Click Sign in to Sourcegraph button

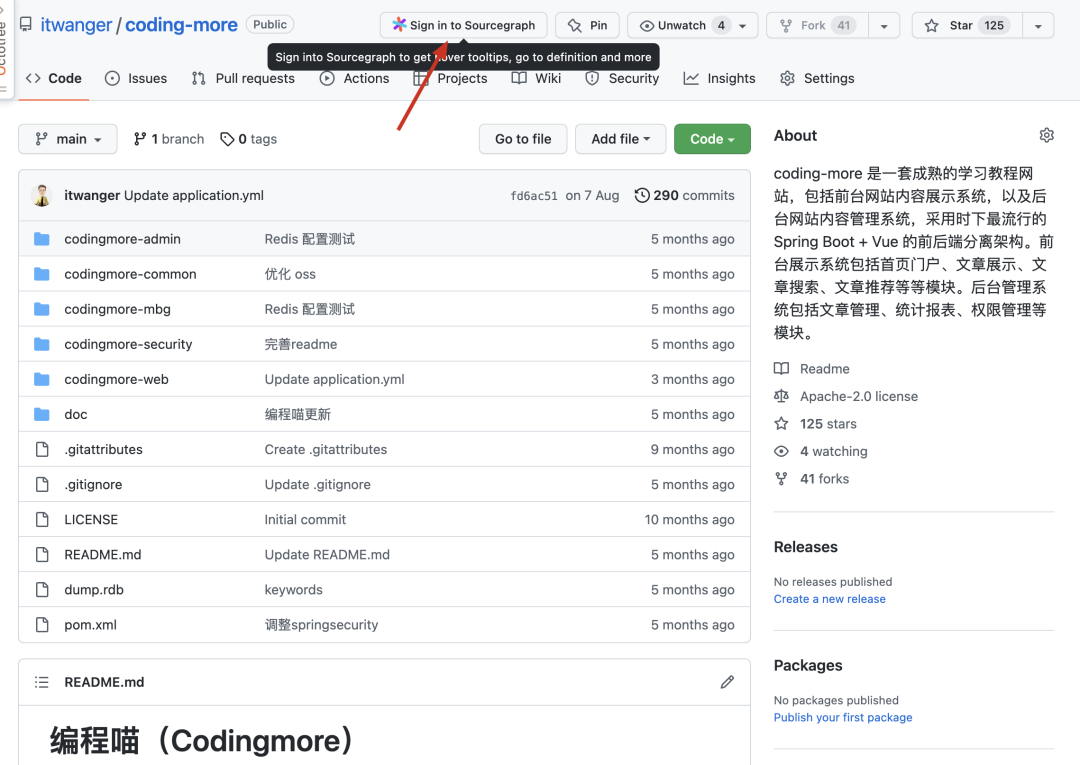pyautogui.click(x=464, y=25)
